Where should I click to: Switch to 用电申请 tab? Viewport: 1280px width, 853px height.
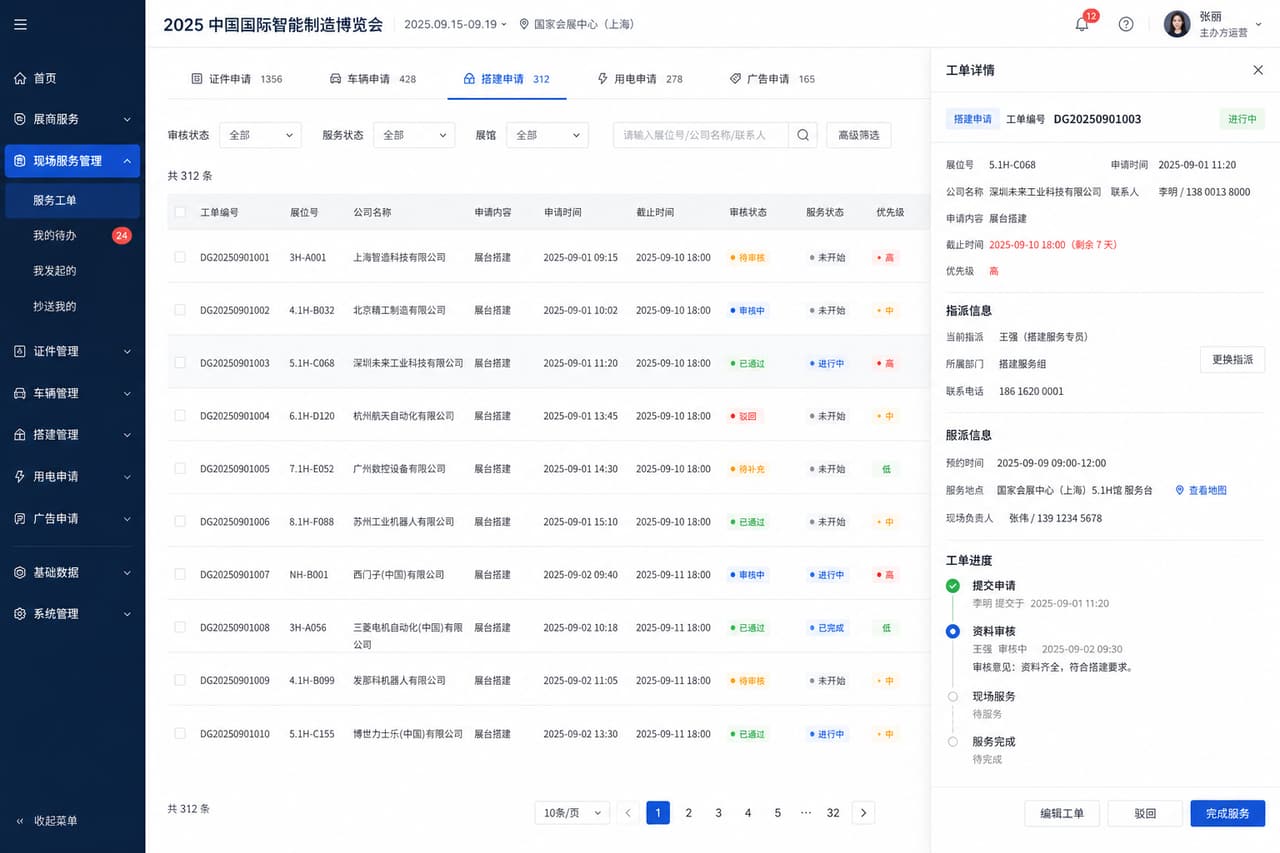coord(639,79)
